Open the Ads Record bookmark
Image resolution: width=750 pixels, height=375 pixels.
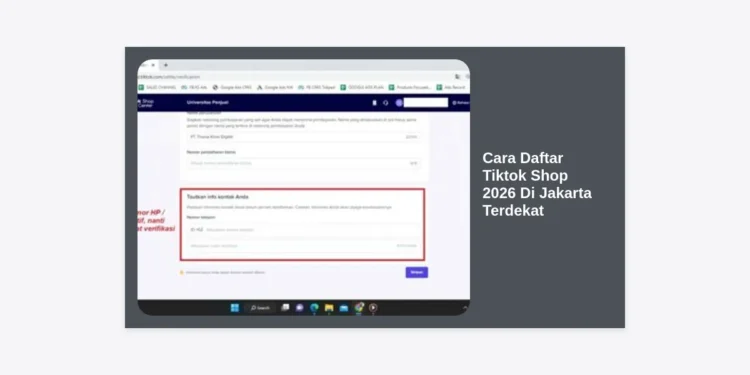pyautogui.click(x=451, y=88)
